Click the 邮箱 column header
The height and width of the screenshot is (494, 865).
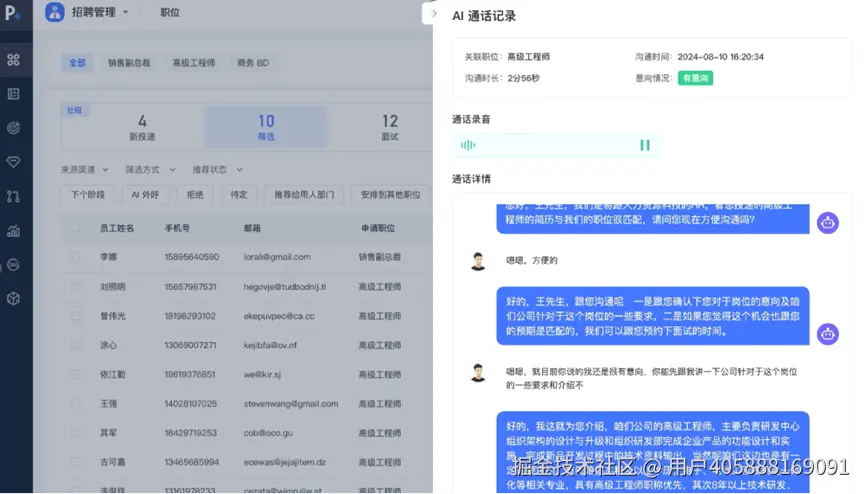pyautogui.click(x=252, y=228)
